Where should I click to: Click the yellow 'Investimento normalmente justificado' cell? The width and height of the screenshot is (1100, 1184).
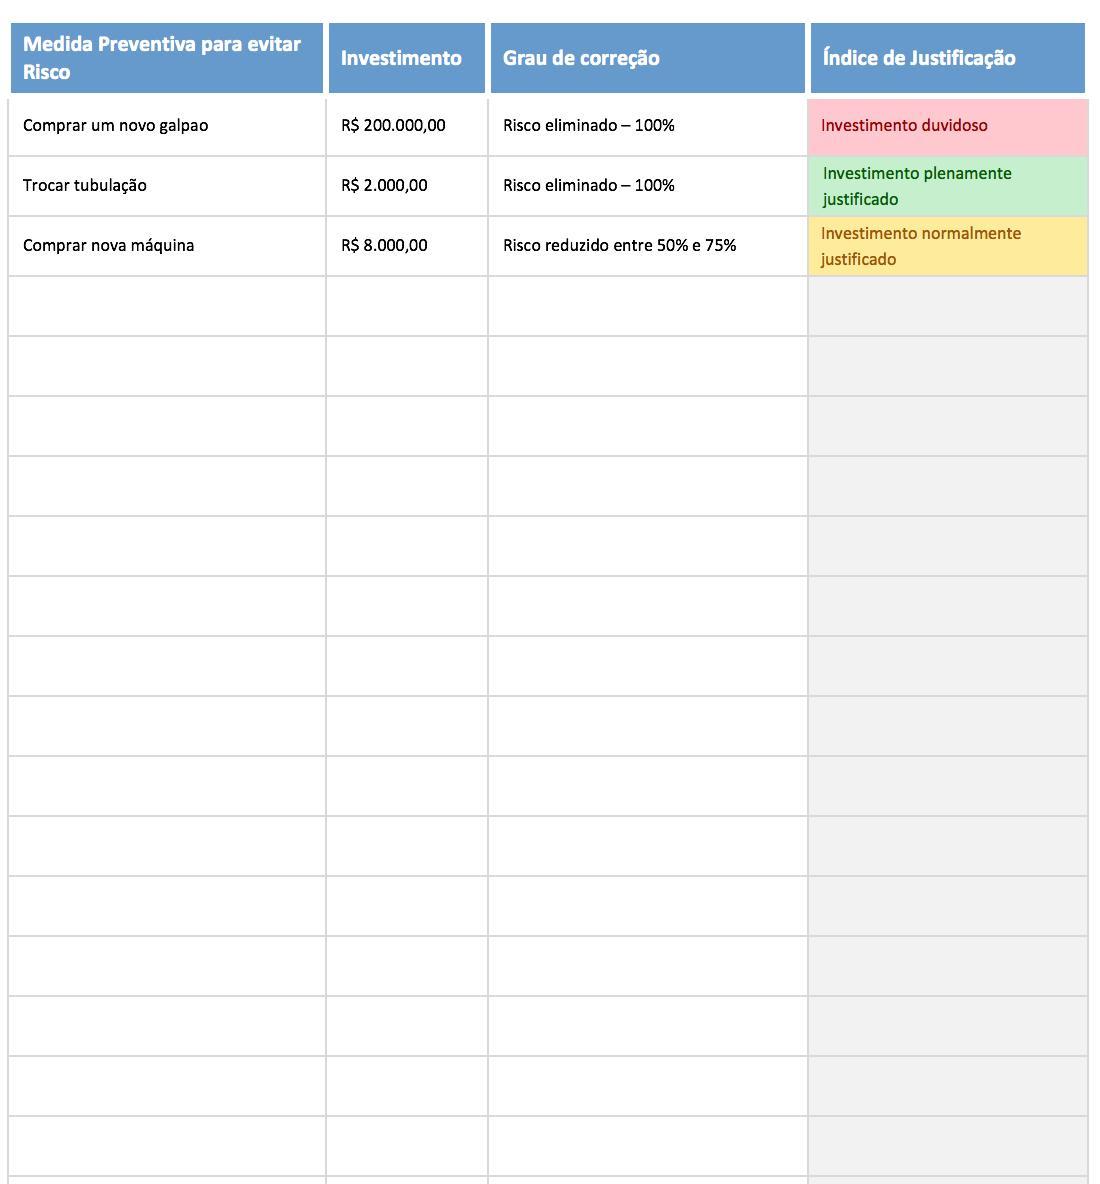point(947,246)
